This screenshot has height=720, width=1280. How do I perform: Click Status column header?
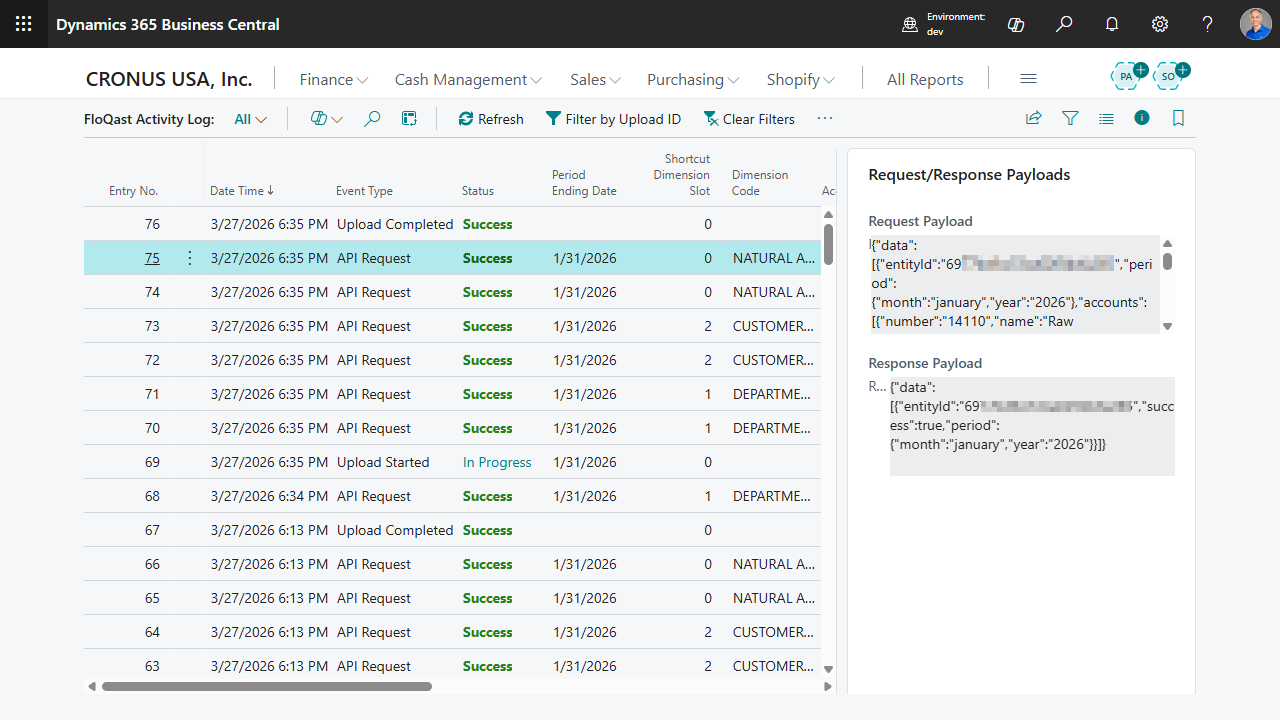478,191
